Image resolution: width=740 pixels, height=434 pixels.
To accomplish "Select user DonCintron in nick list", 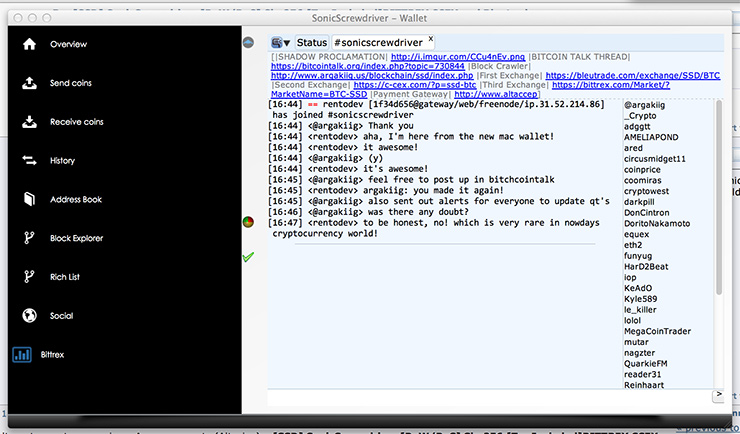I will (647, 213).
